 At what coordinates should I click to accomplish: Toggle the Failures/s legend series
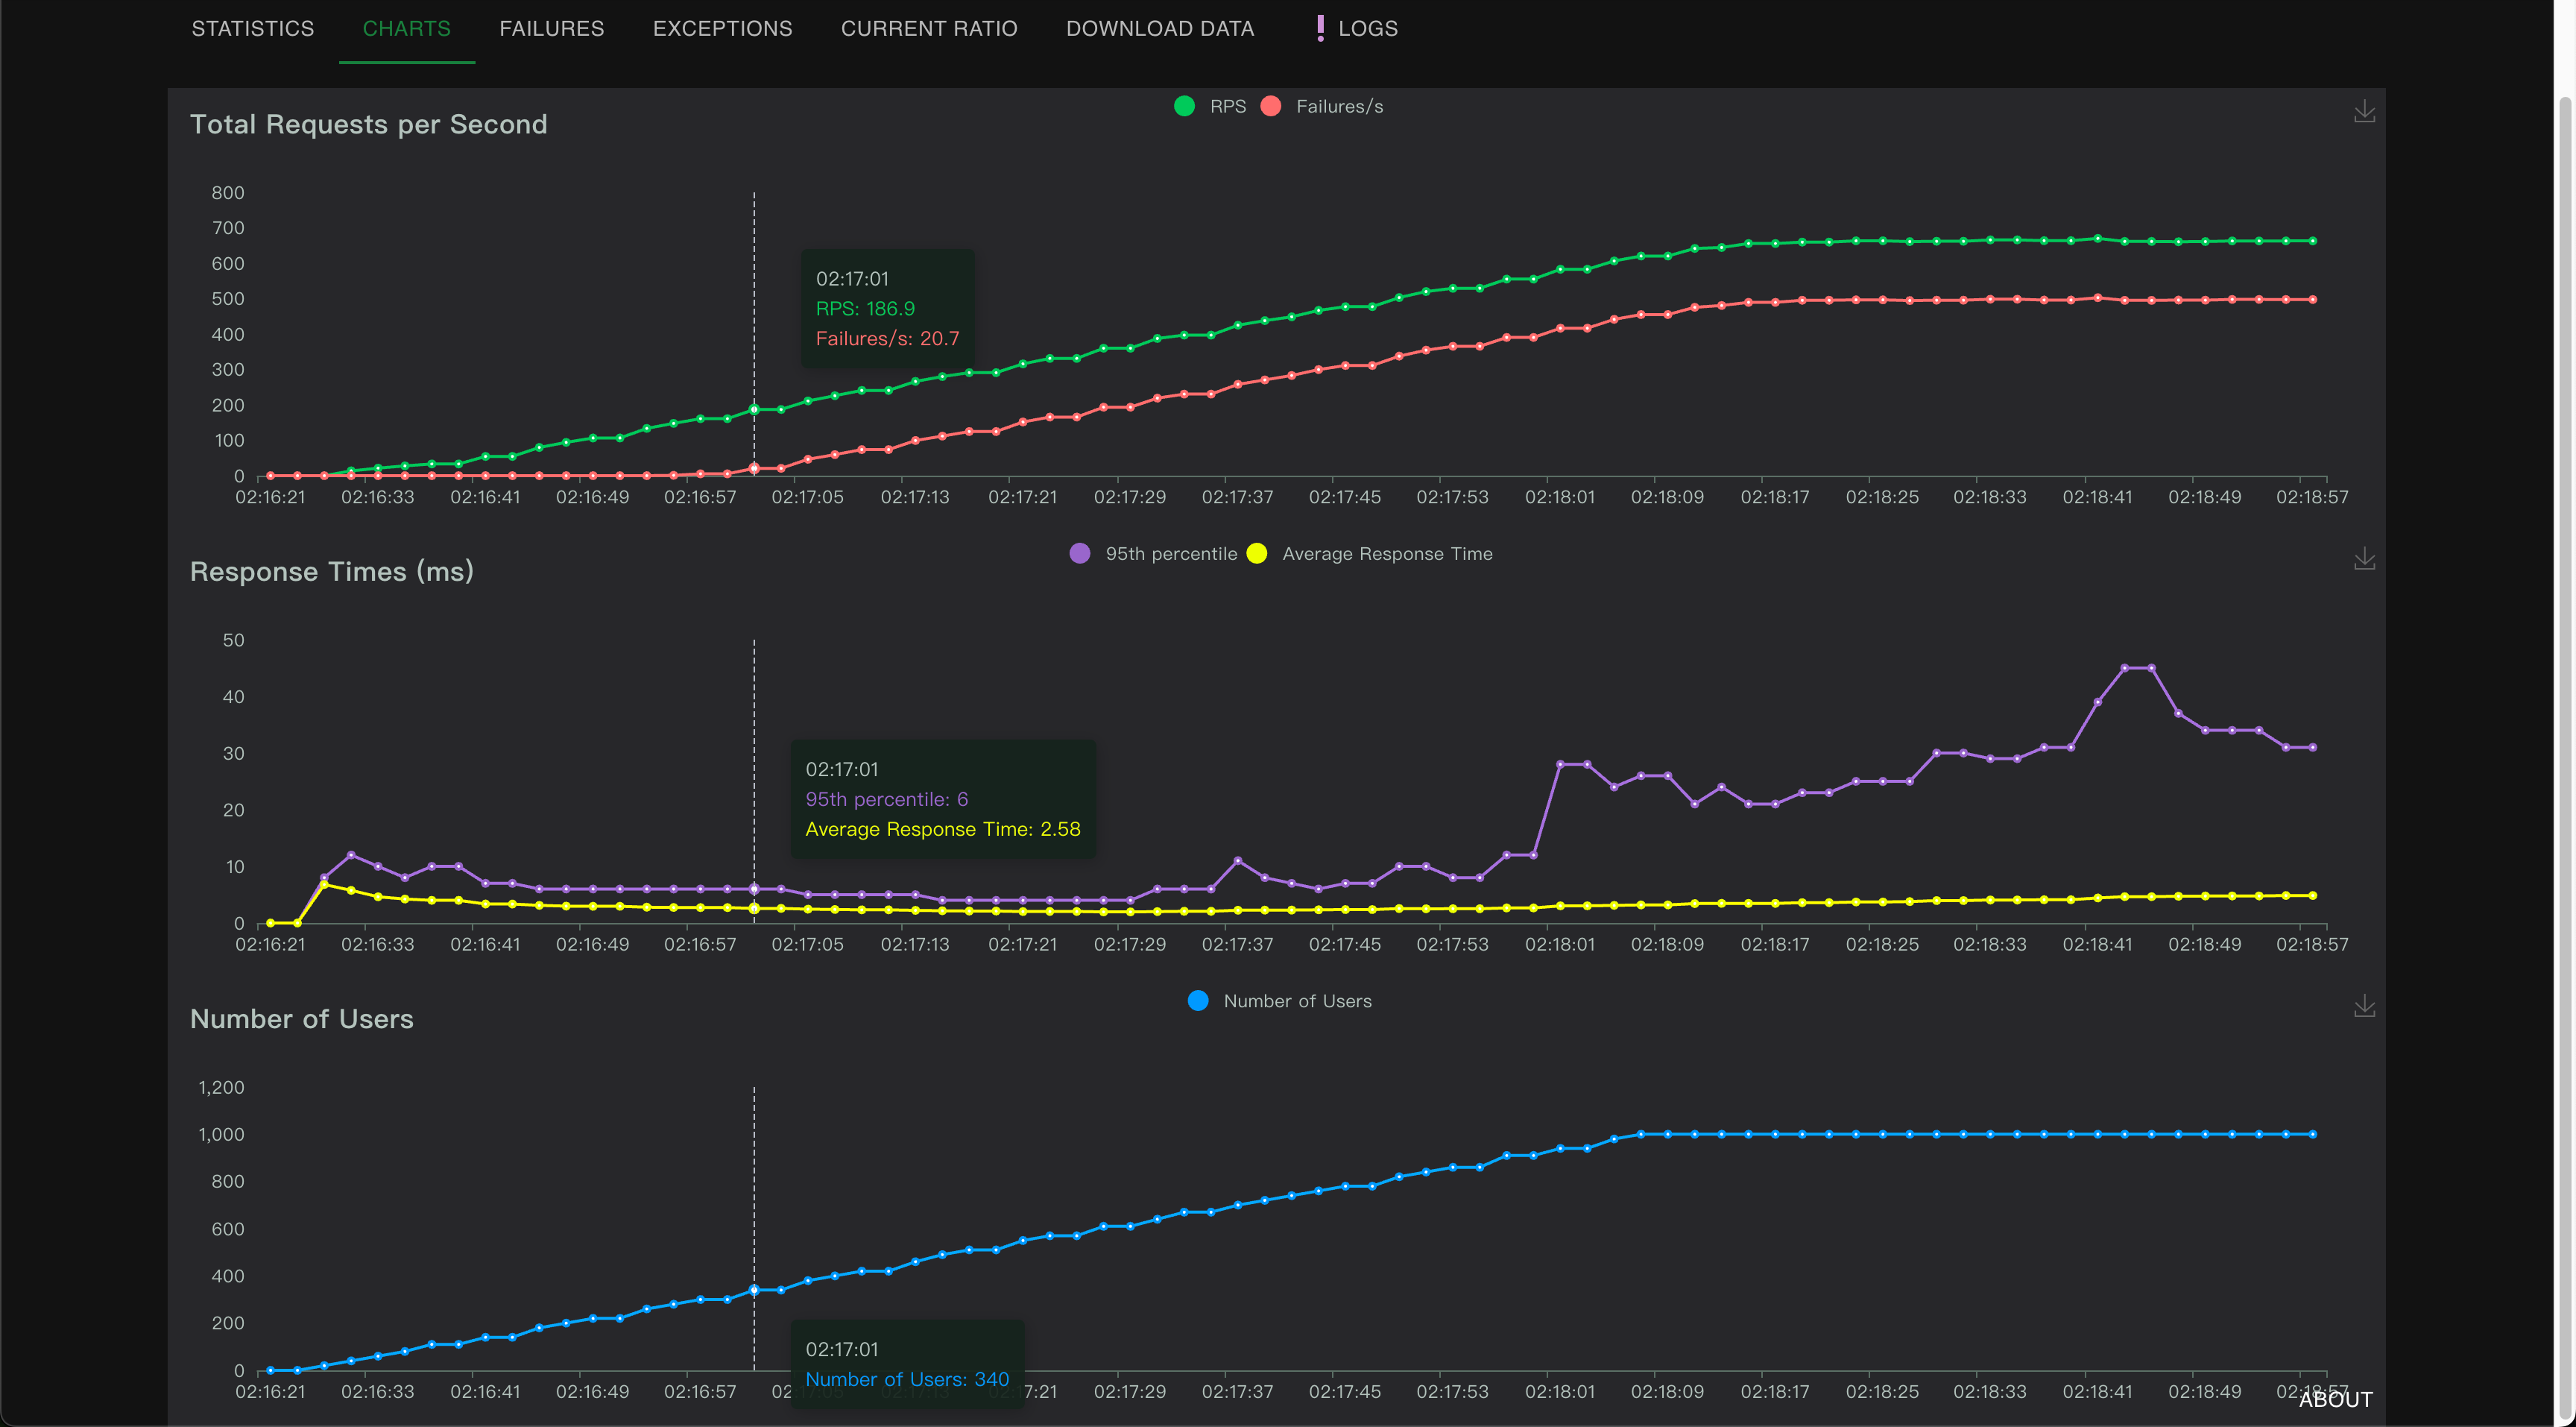coord(1322,106)
